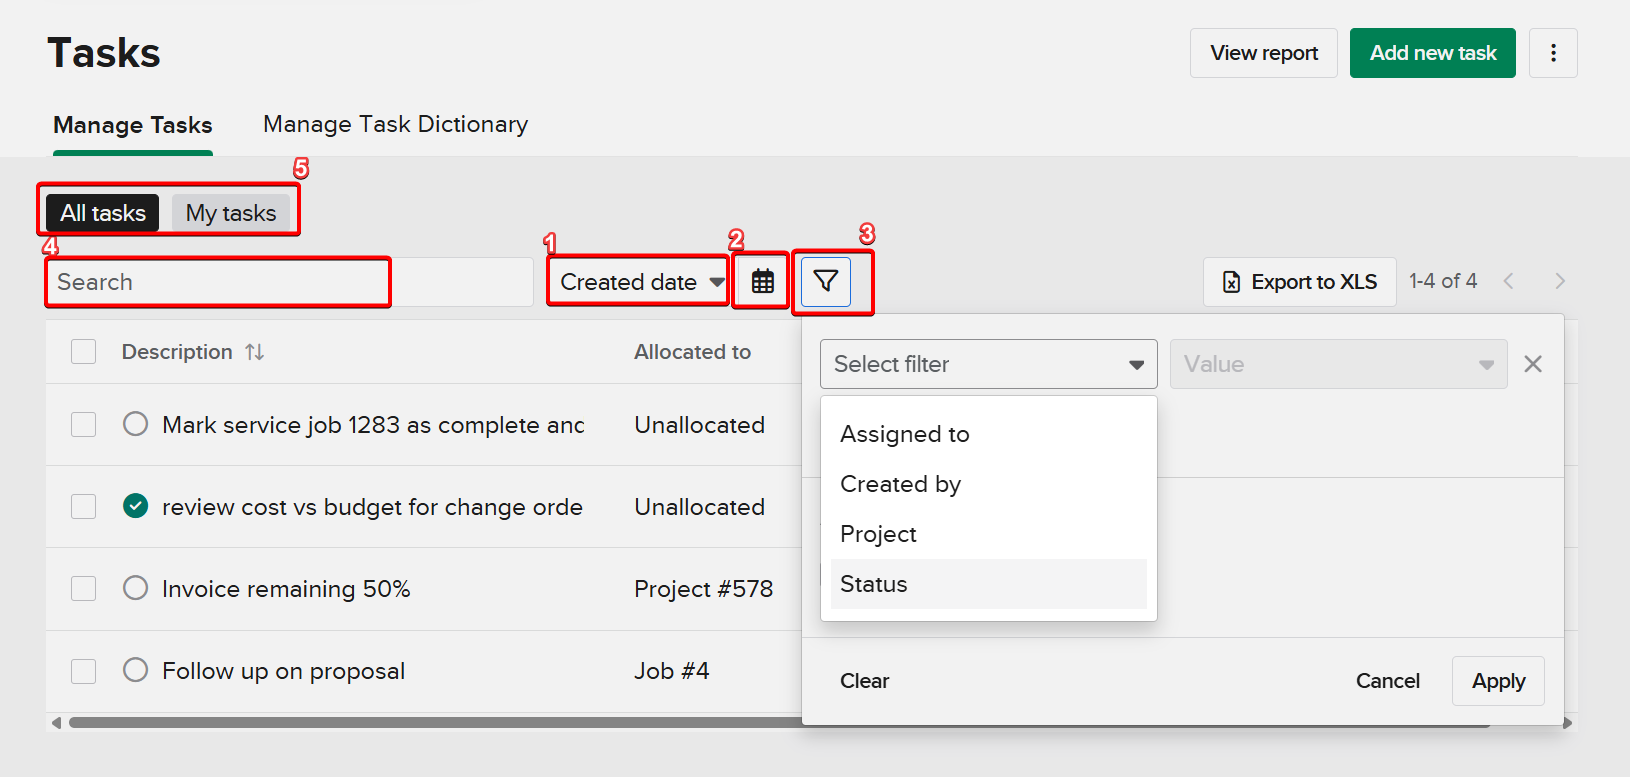Switch to Manage Task Dictionary tab
This screenshot has width=1630, height=777.
pos(395,125)
